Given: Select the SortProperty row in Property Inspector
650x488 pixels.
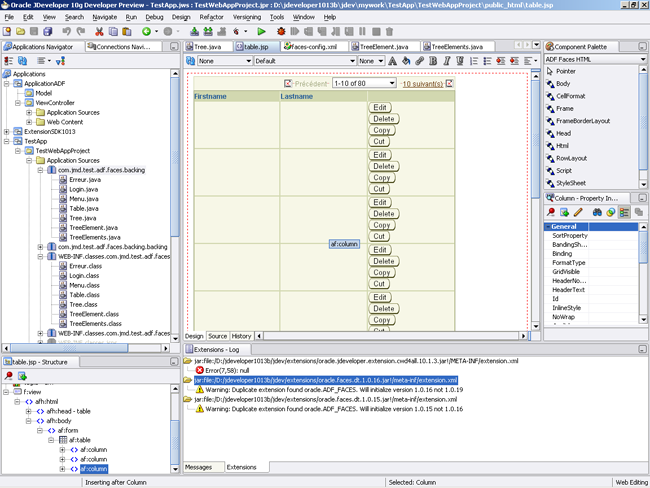Looking at the screenshot, I should [x=570, y=235].
